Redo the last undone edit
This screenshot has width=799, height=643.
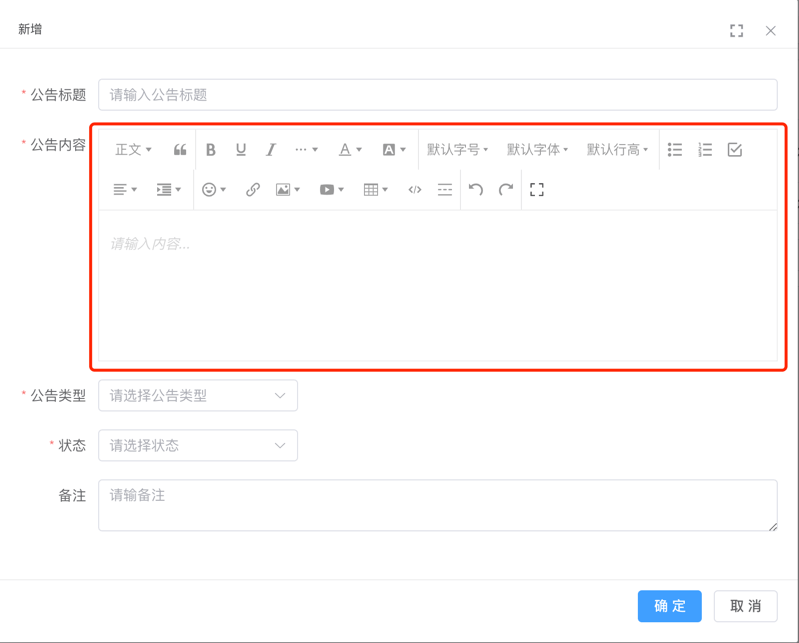click(506, 189)
